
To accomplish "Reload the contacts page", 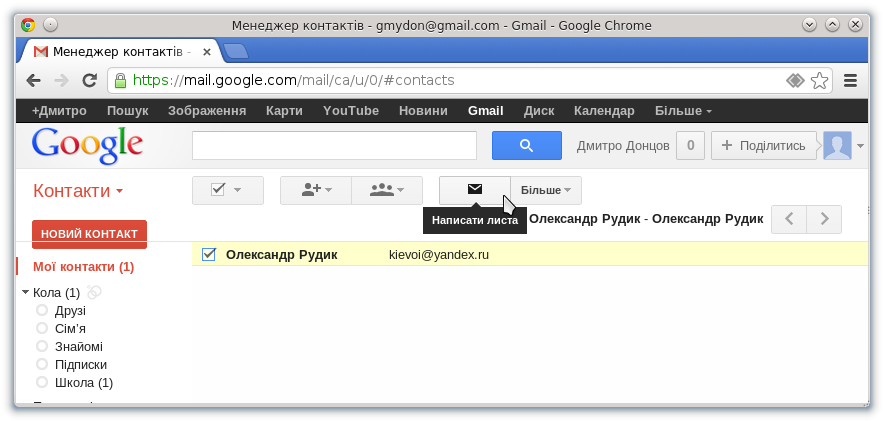I will coord(89,81).
